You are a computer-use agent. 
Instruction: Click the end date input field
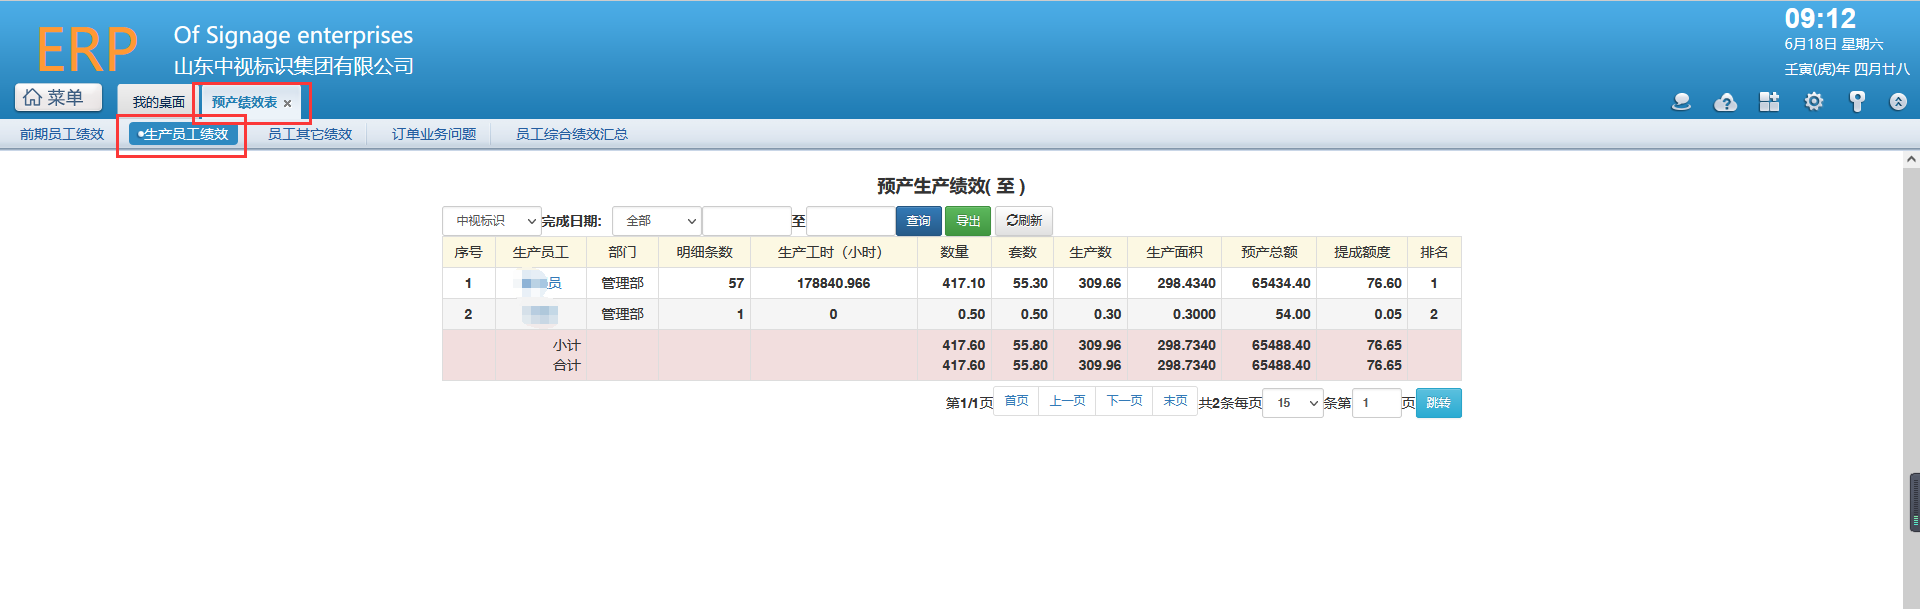coord(850,221)
